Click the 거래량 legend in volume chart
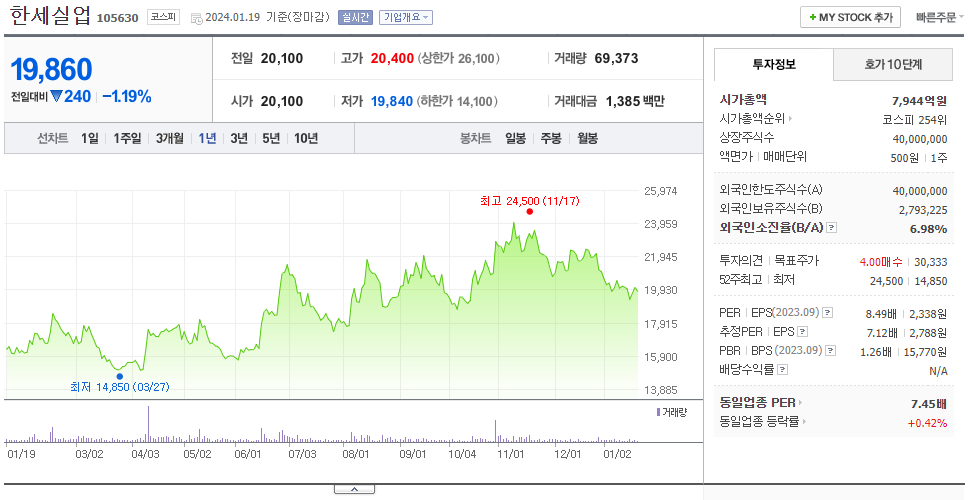 click(x=672, y=412)
